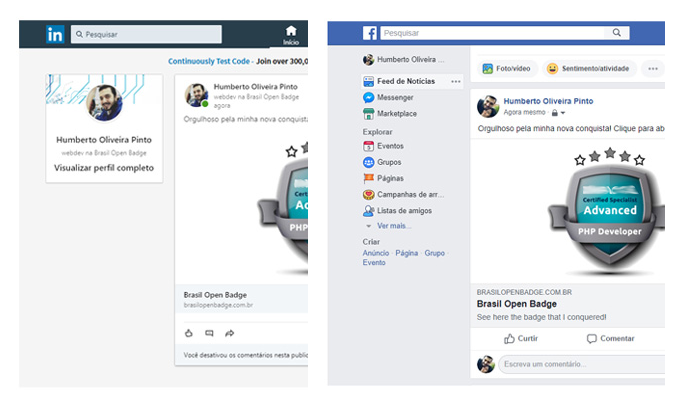683x407 pixels.
Task: Click the Facebook logo icon
Action: pos(370,33)
